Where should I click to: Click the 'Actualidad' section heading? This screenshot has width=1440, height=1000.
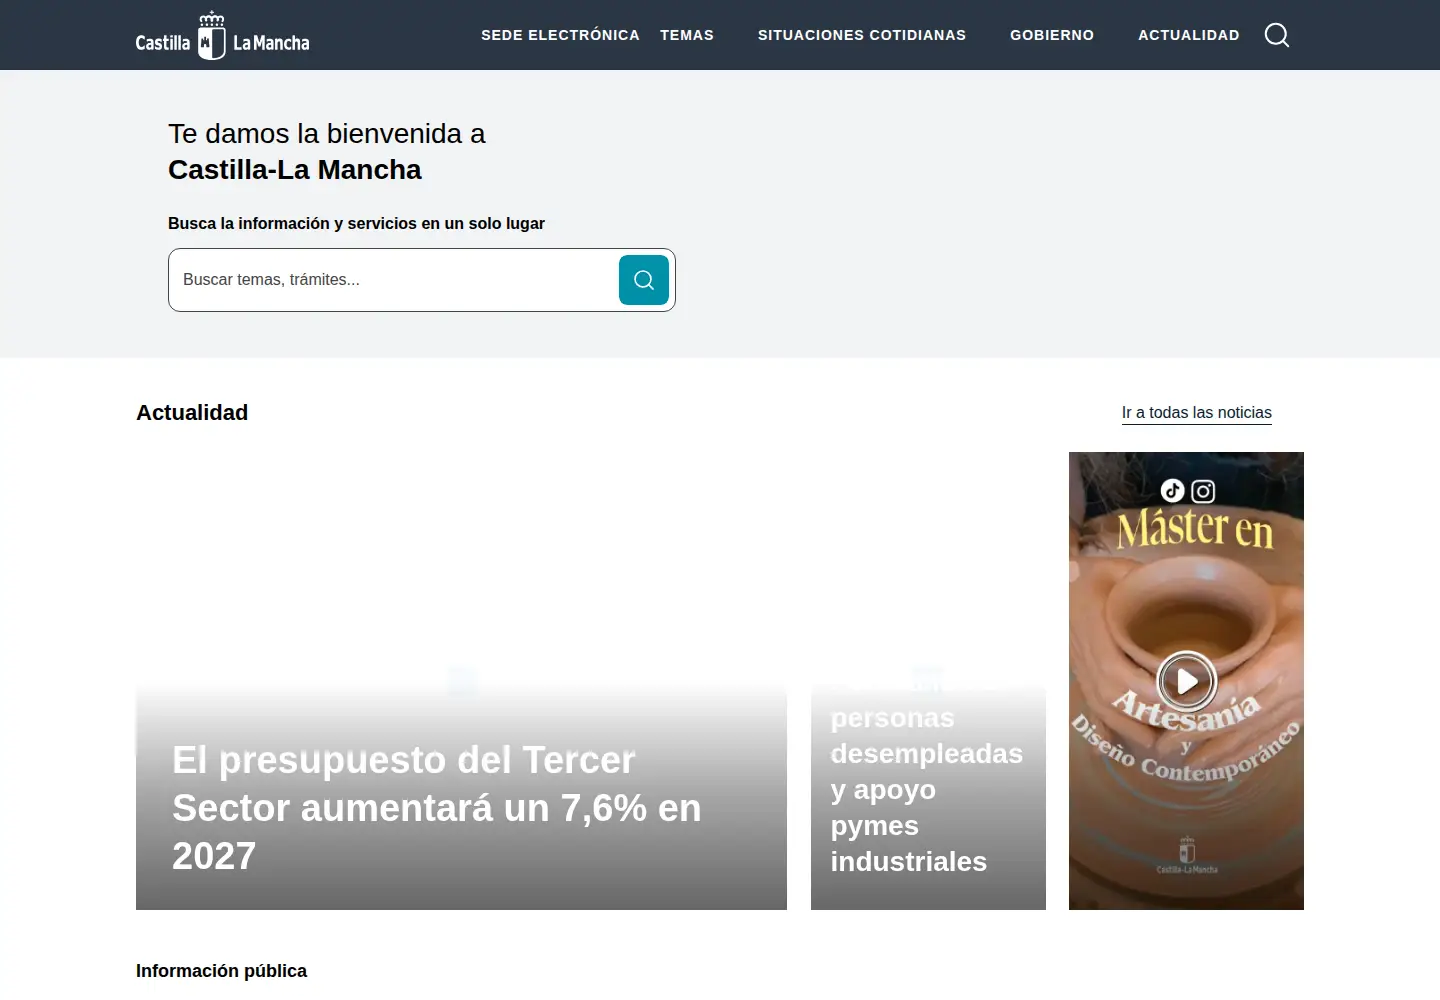pos(192,413)
